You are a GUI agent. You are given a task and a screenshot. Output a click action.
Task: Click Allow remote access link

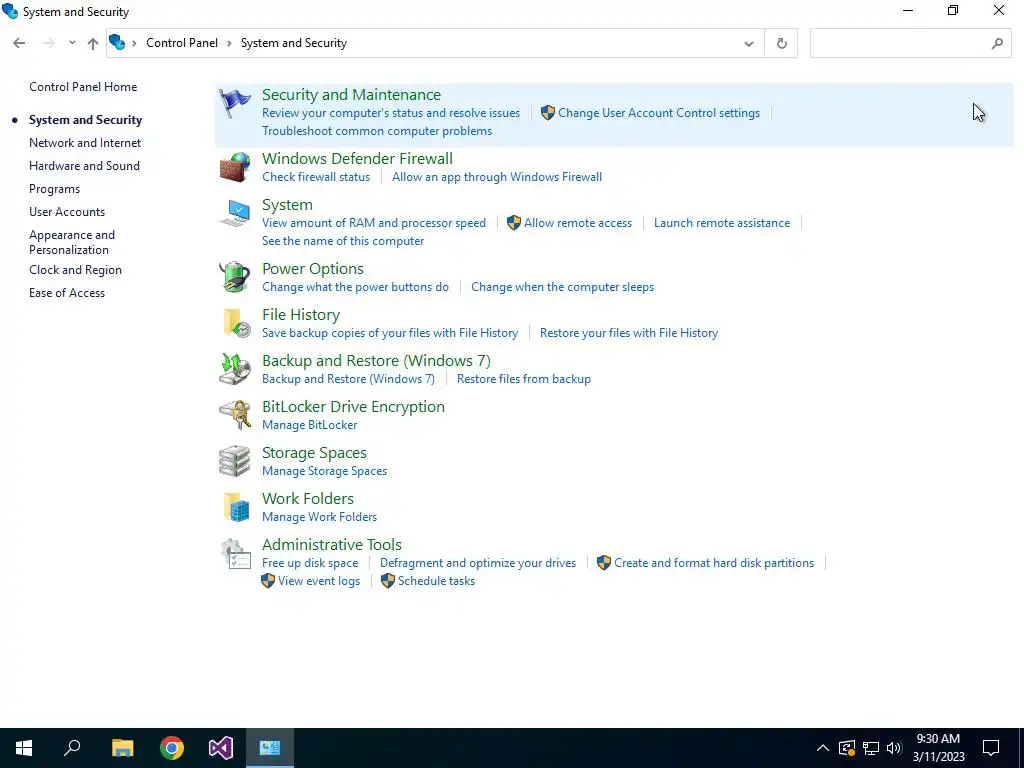coord(578,223)
